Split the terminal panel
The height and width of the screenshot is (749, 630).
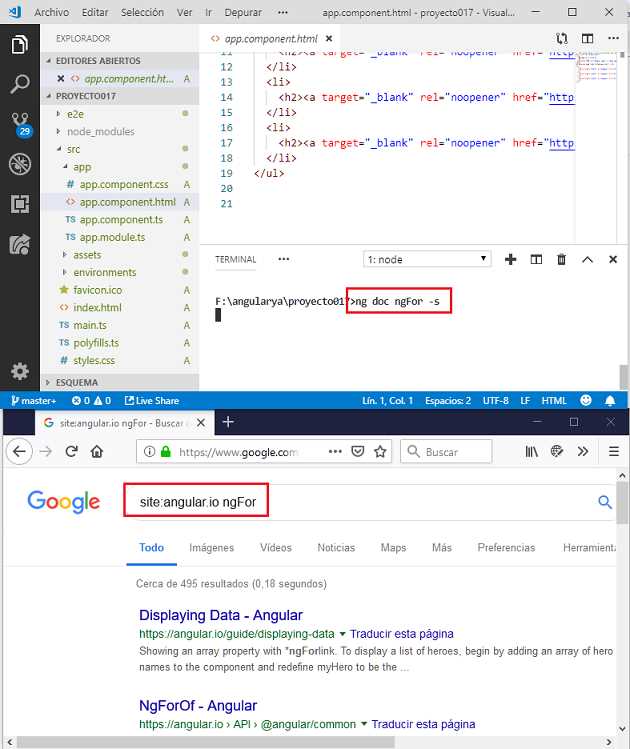536,259
